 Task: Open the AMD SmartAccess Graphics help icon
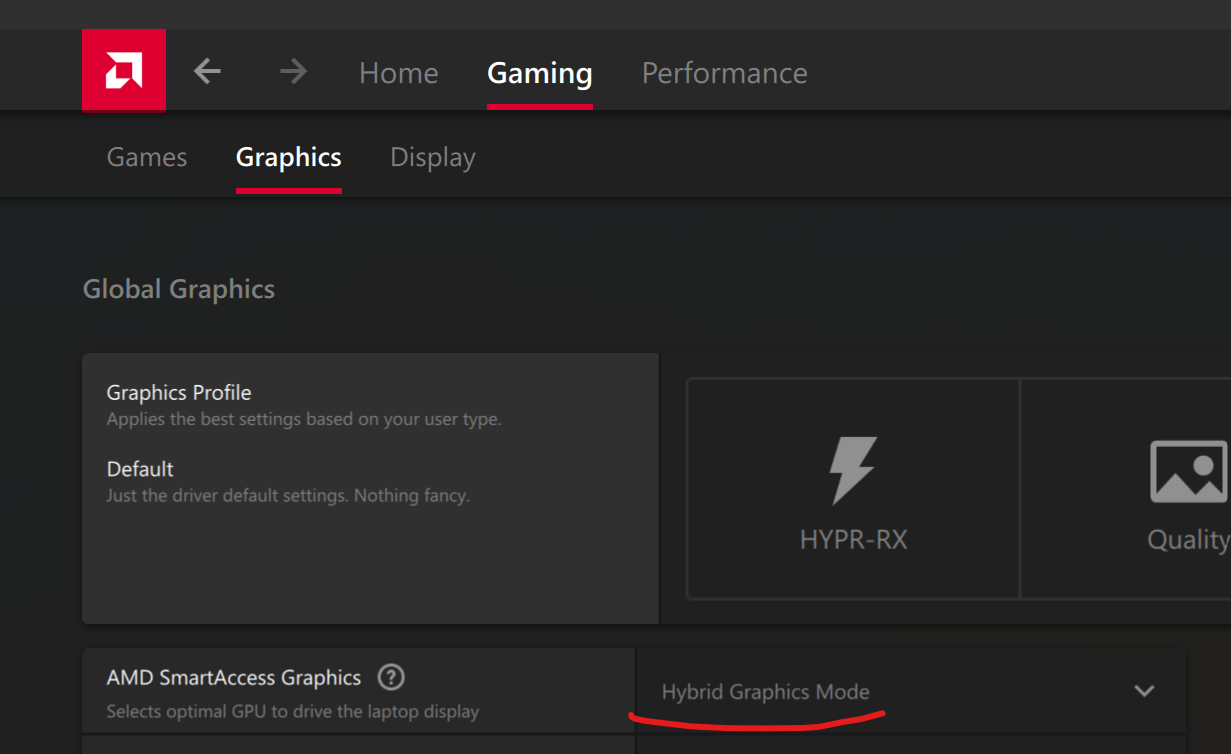pos(391,677)
